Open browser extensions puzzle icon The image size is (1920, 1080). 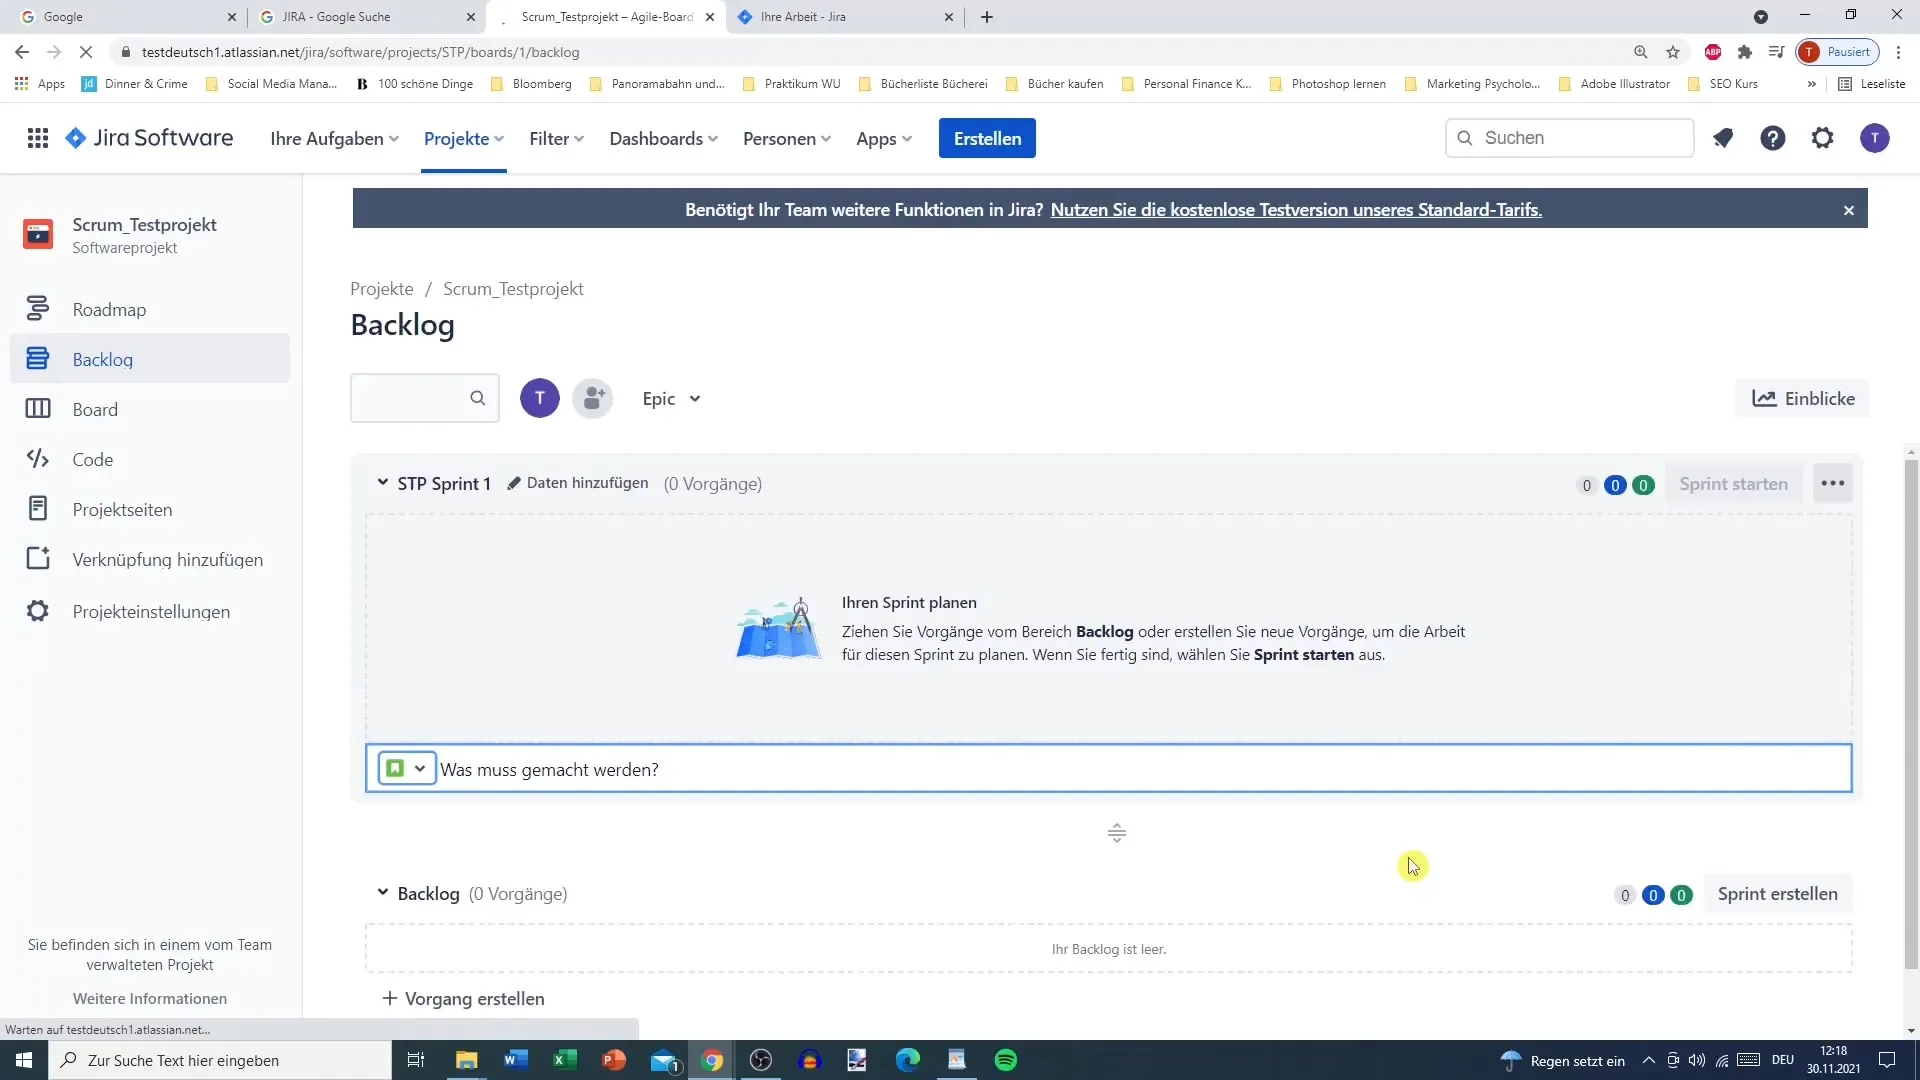[1745, 52]
